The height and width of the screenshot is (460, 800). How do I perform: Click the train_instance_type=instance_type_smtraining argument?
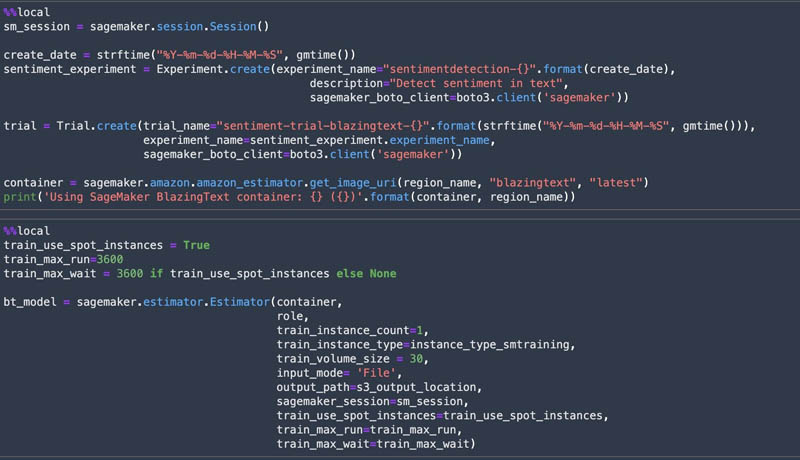(426, 345)
